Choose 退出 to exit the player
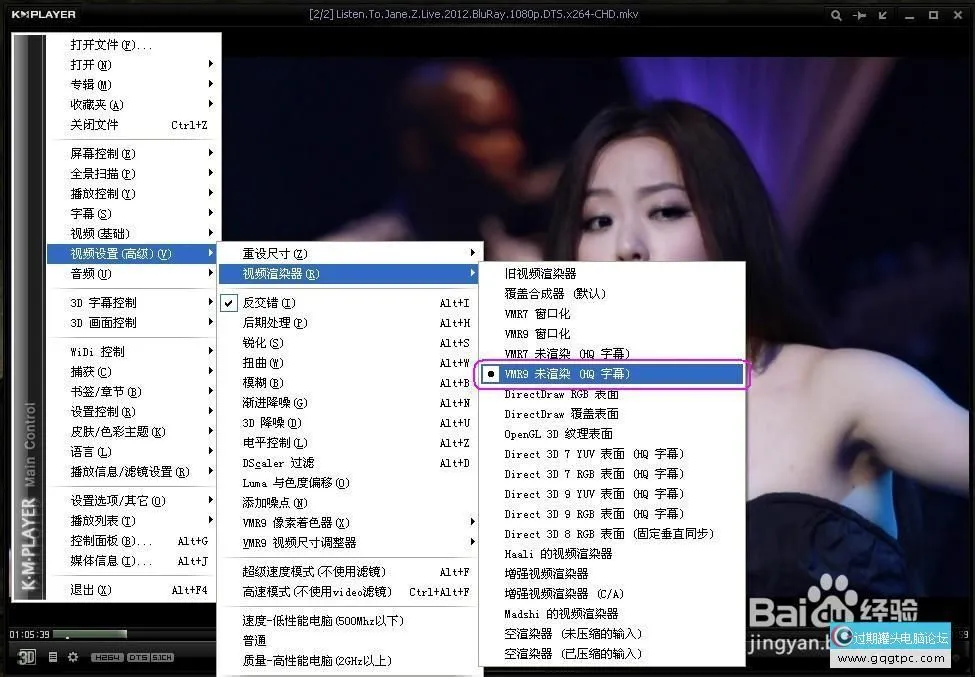This screenshot has height=677, width=975. [x=91, y=590]
